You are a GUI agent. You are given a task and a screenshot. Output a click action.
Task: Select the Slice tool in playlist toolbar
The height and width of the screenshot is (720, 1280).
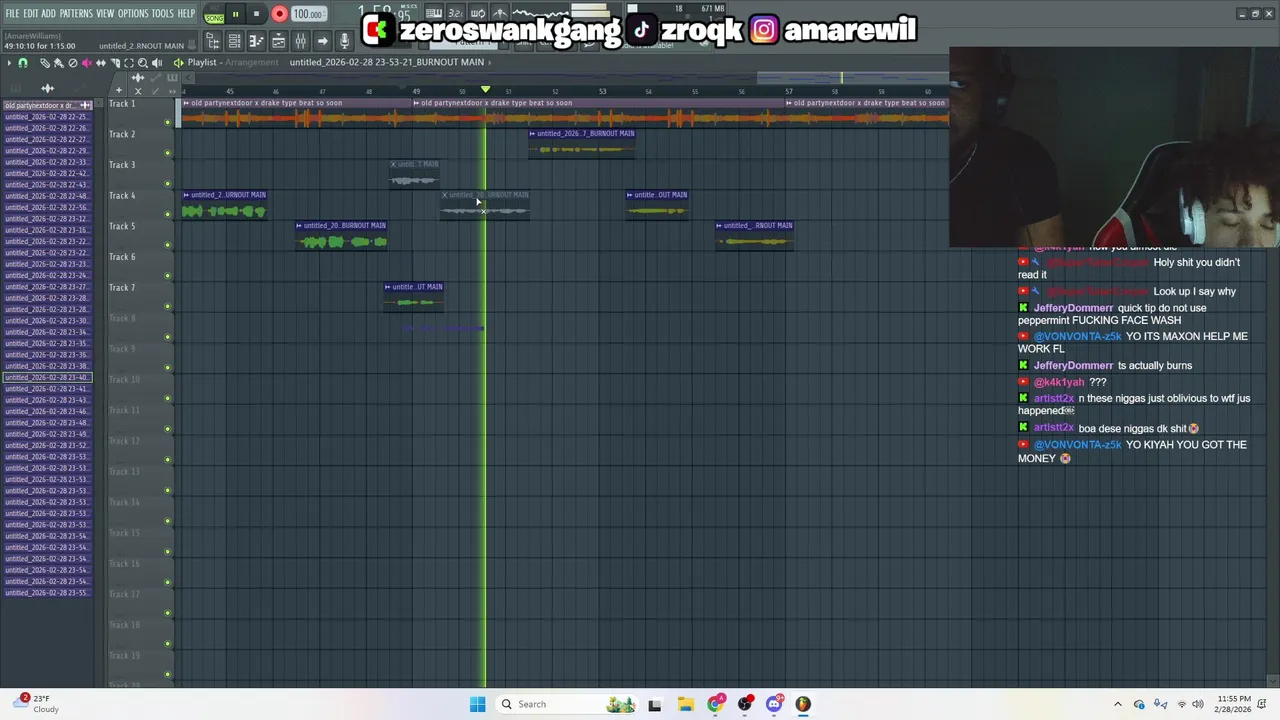114,63
